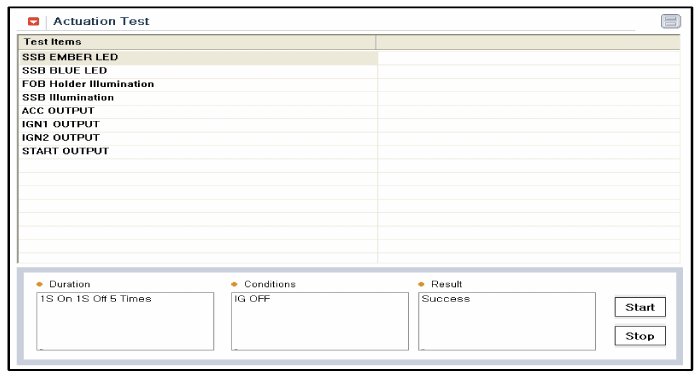Click inside the Result text box
This screenshot has width=700, height=377.
507,321
